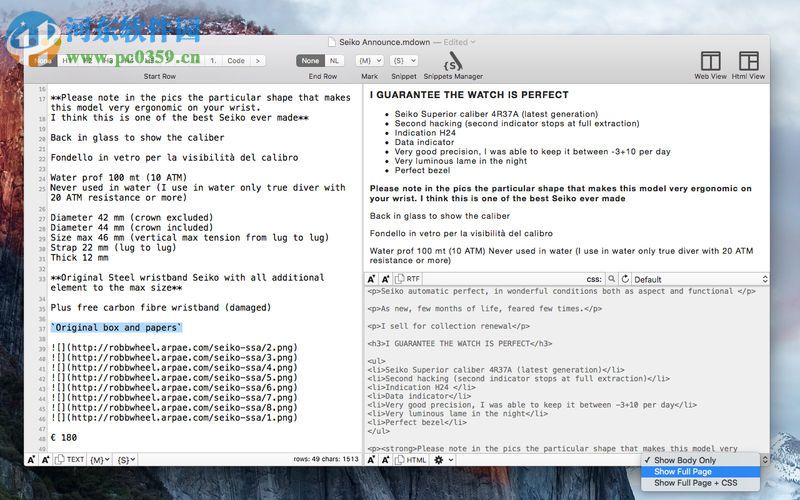Open the Snippets Manager
The height and width of the screenshot is (500, 800).
(x=453, y=65)
